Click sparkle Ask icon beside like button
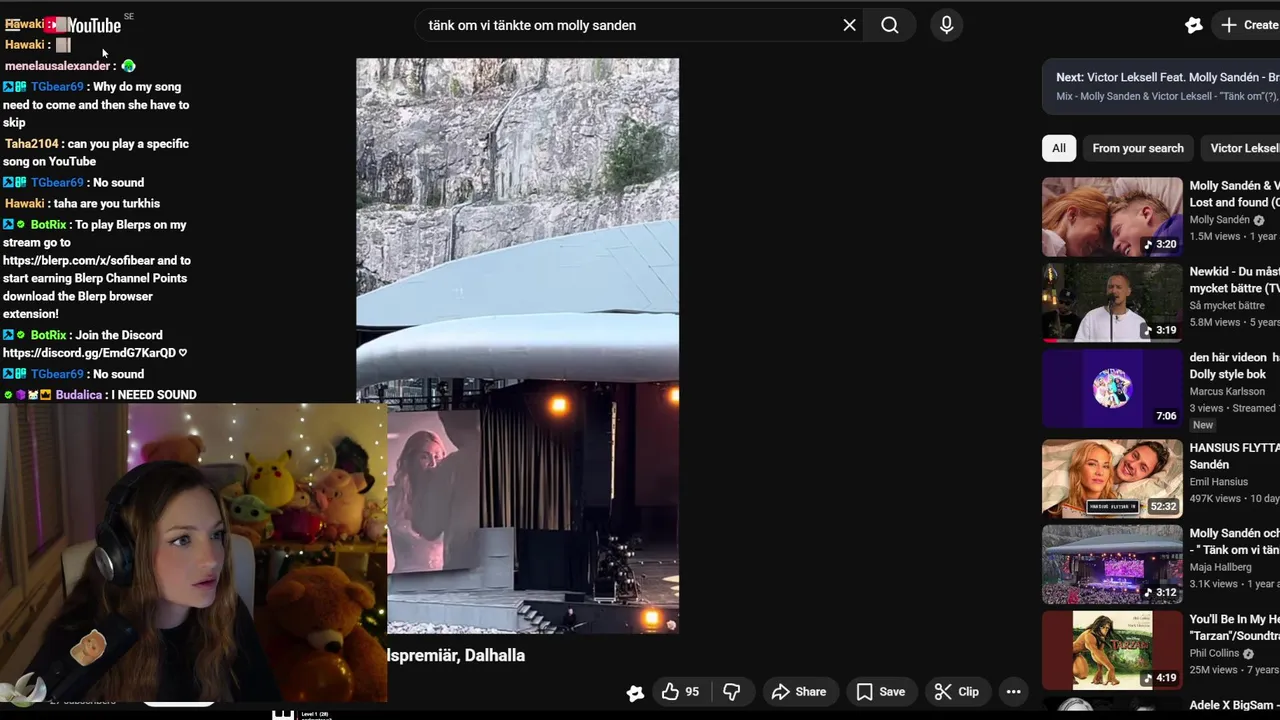This screenshot has width=1280, height=720. [635, 692]
